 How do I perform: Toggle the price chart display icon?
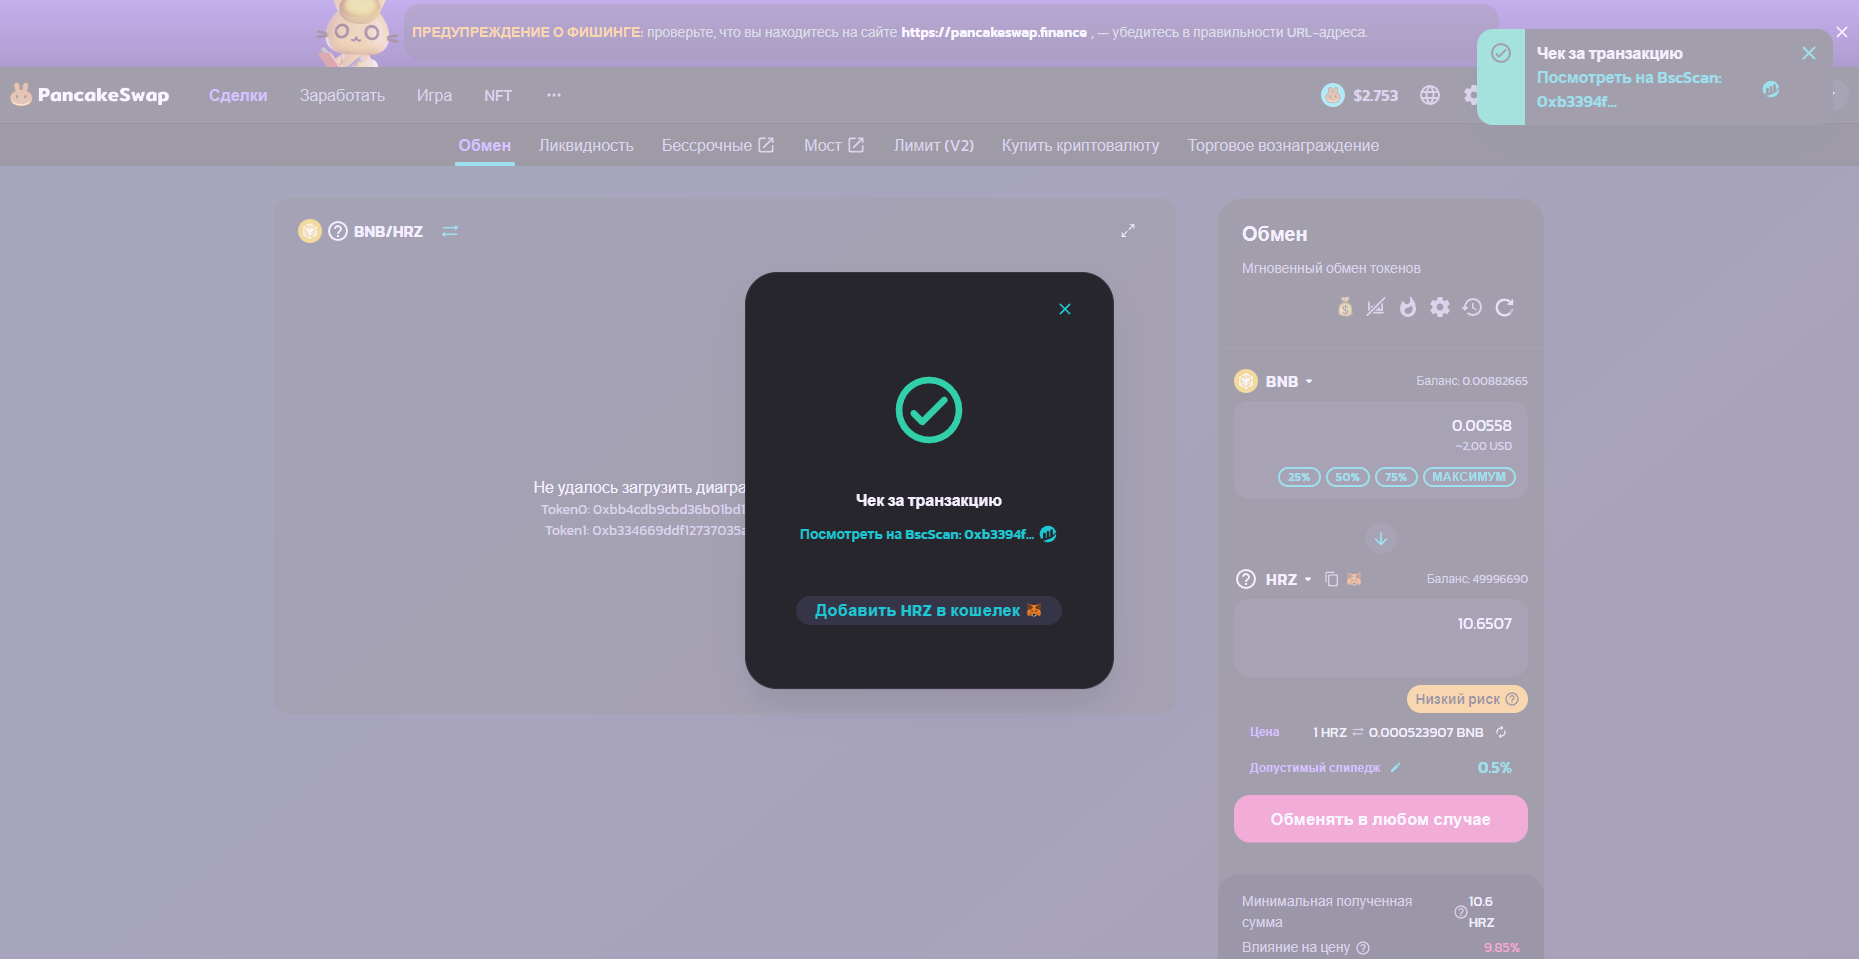coord(1376,307)
